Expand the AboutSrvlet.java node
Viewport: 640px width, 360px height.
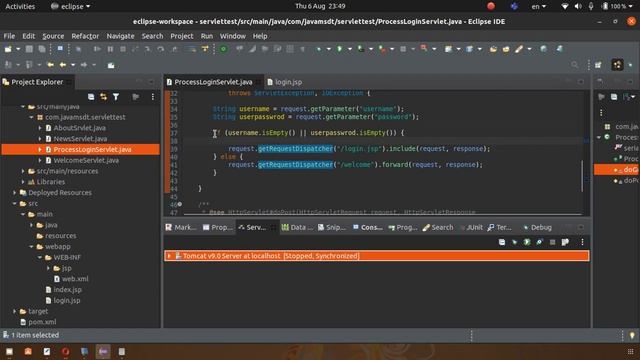click(40, 128)
